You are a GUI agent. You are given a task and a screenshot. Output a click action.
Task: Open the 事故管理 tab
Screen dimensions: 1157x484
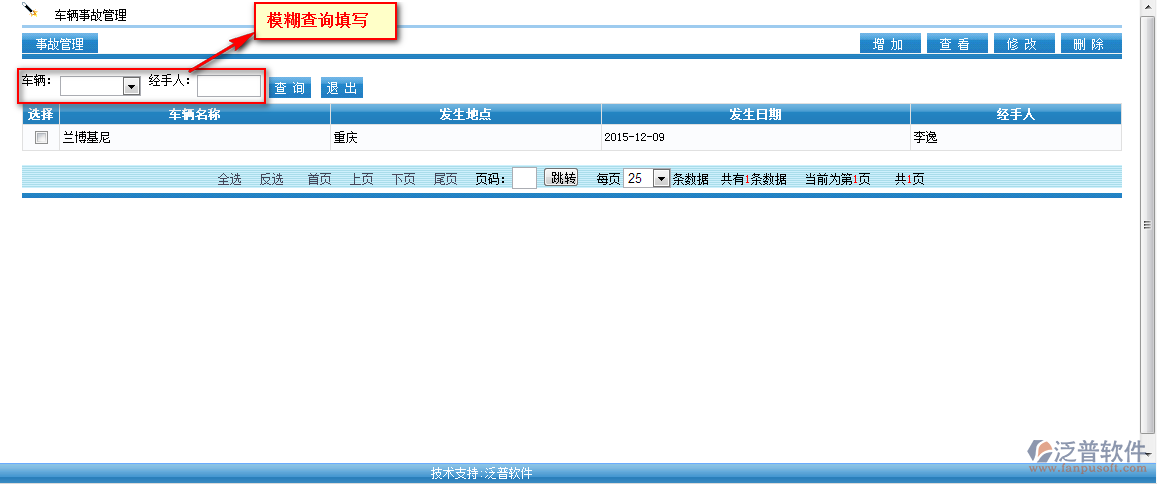pos(60,44)
